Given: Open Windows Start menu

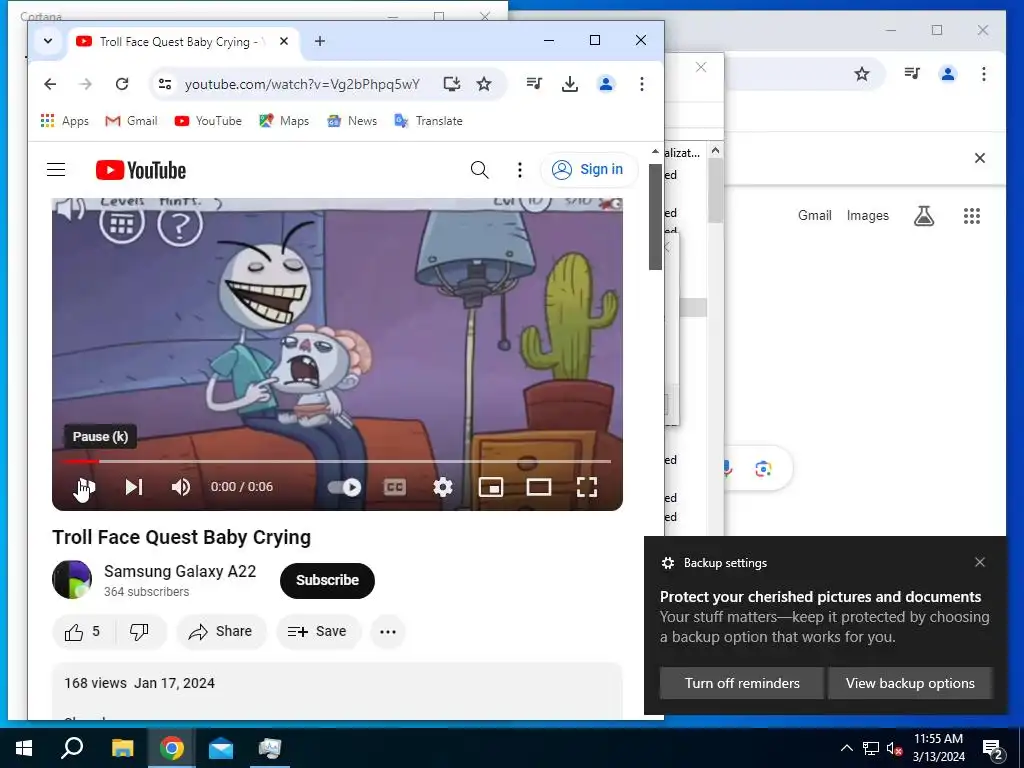Looking at the screenshot, I should pos(24,748).
